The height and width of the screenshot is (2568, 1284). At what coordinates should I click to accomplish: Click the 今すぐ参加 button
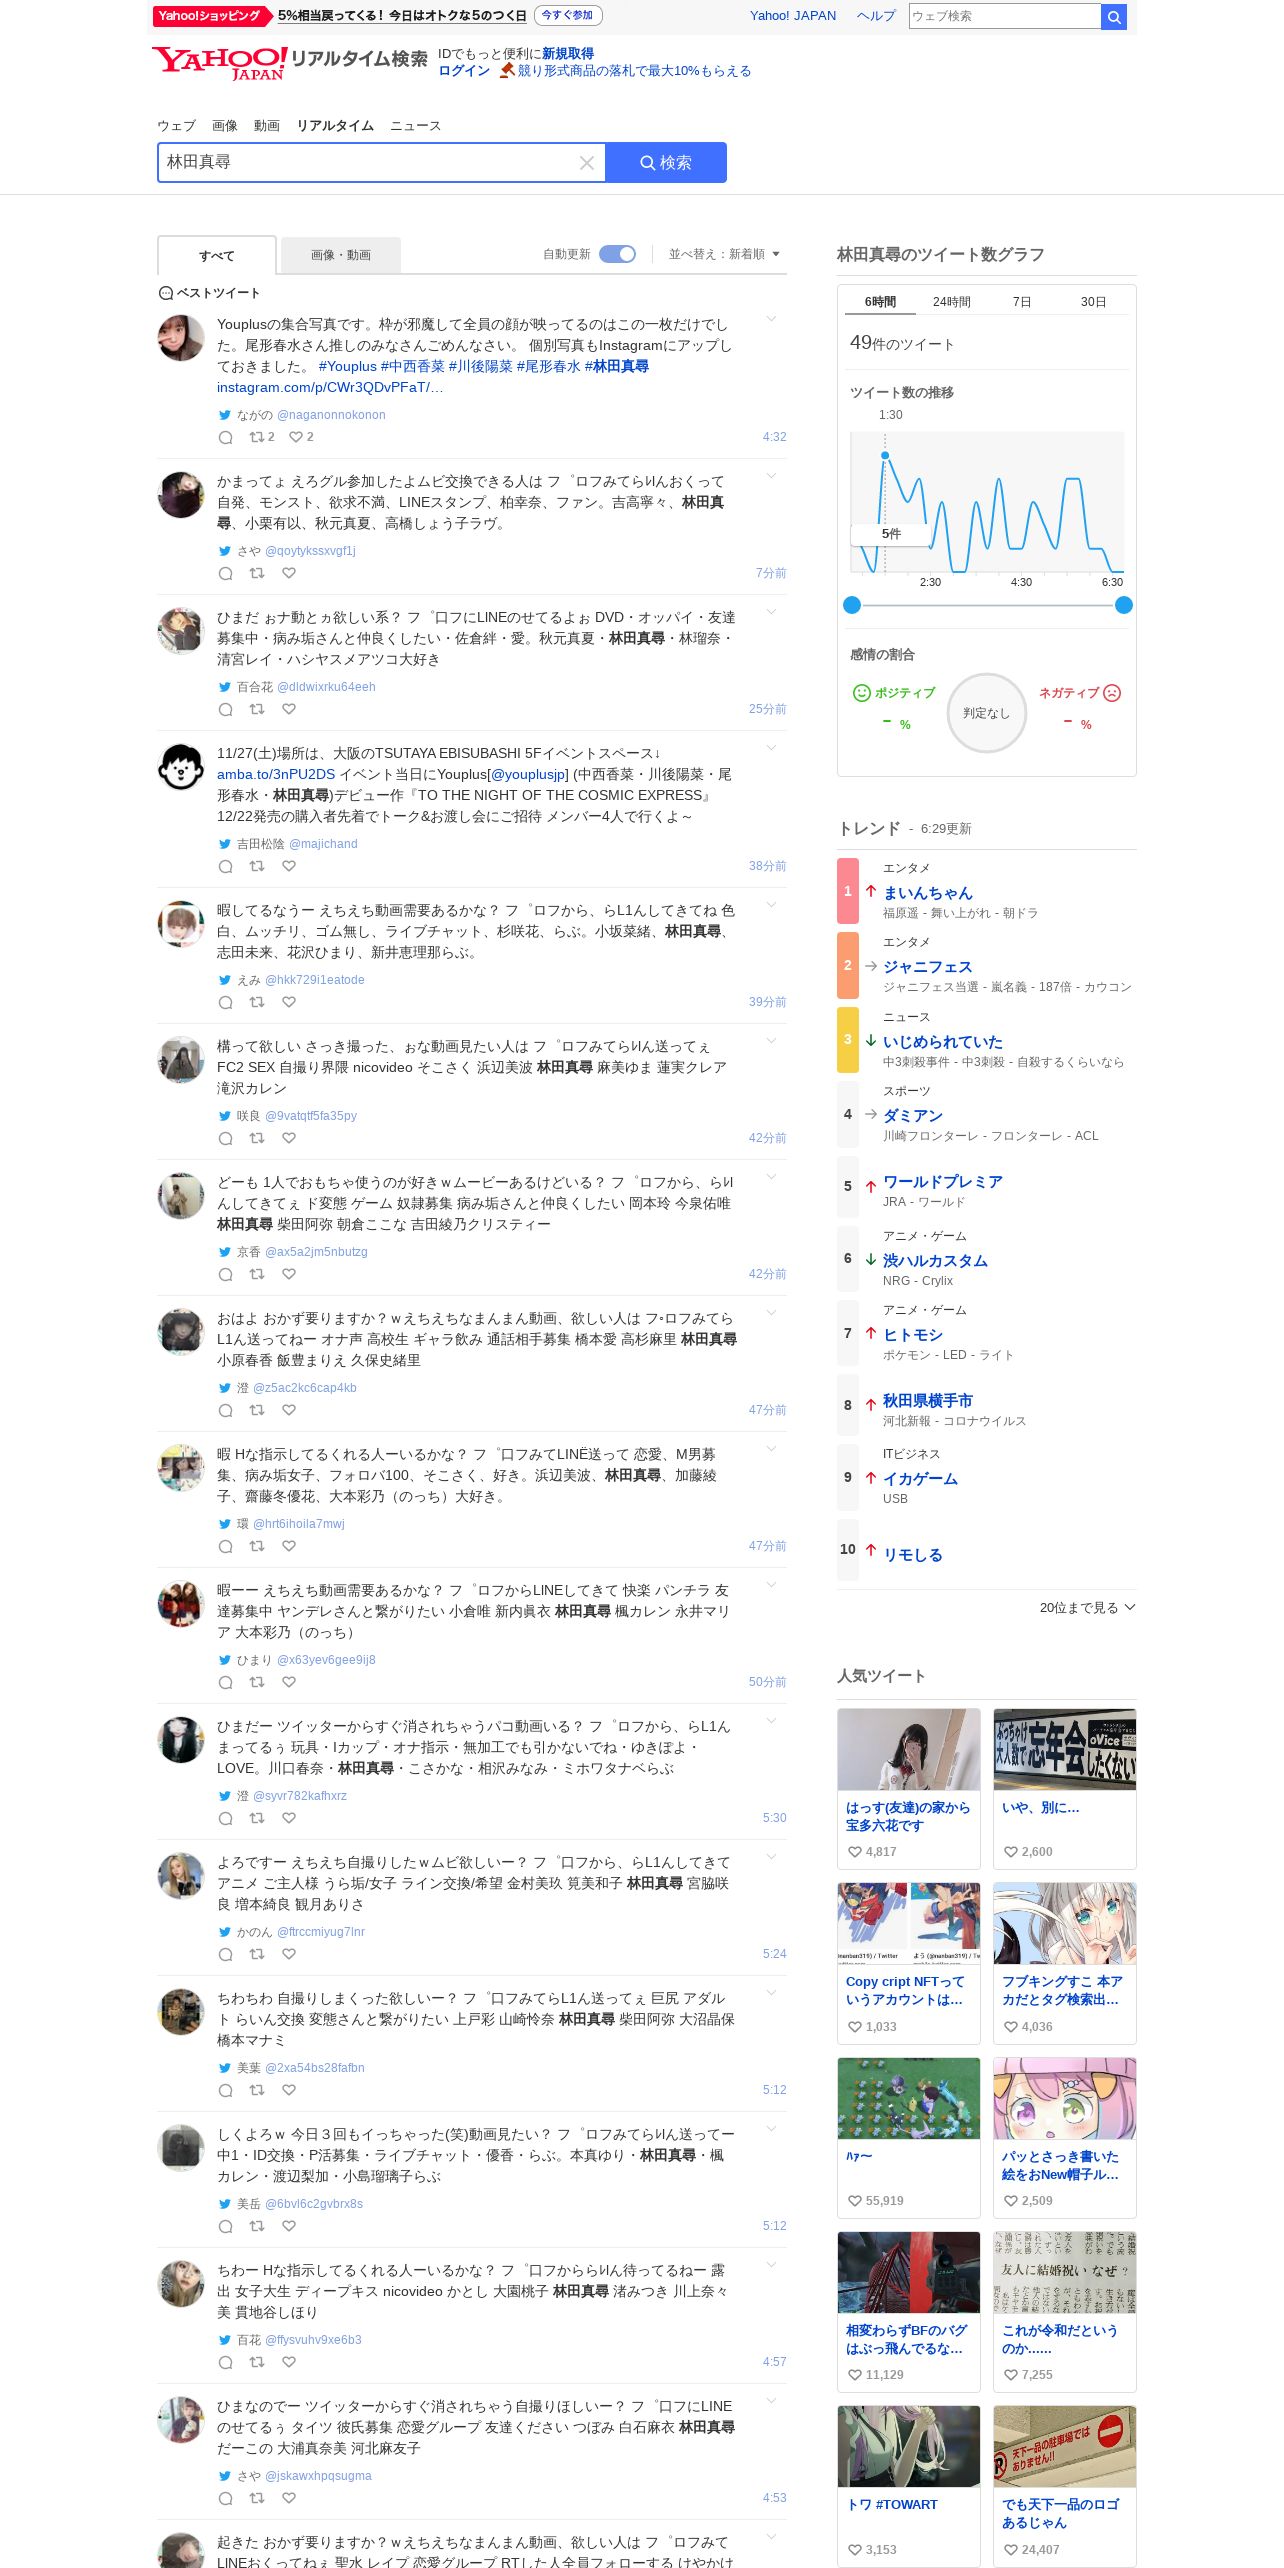click(x=568, y=15)
